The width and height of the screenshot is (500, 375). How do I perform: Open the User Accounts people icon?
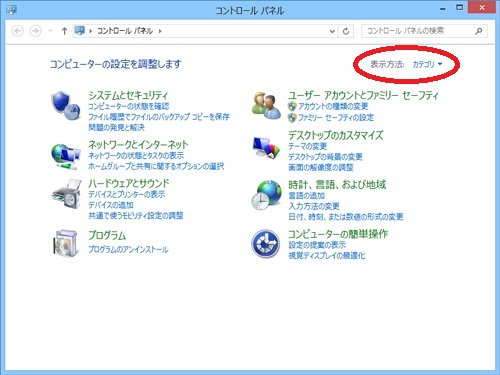[x=266, y=106]
